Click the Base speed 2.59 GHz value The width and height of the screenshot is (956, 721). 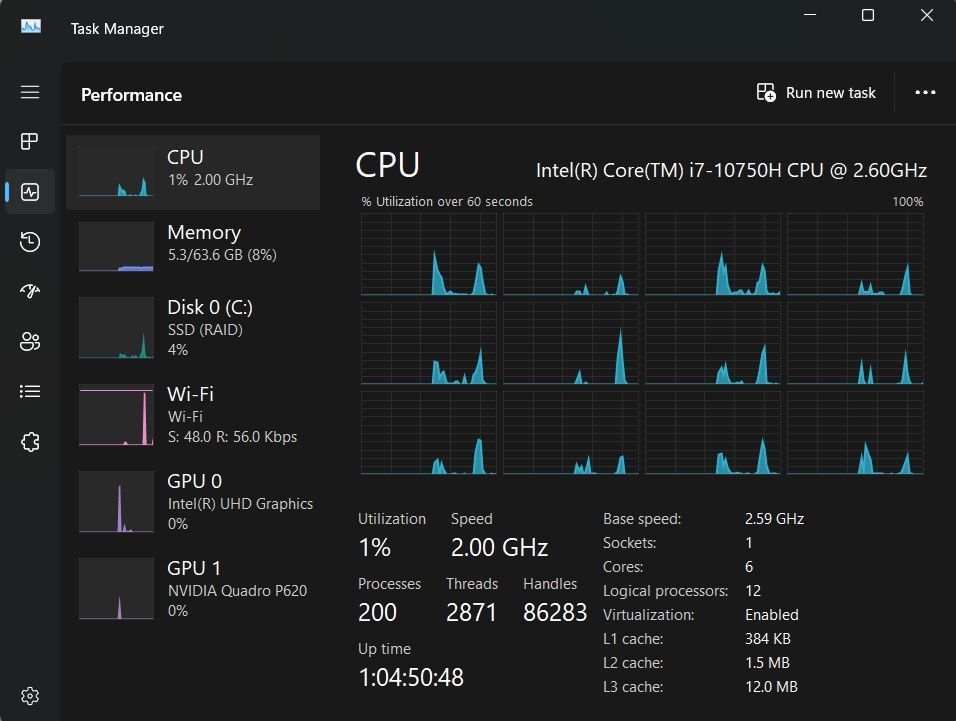coord(774,519)
